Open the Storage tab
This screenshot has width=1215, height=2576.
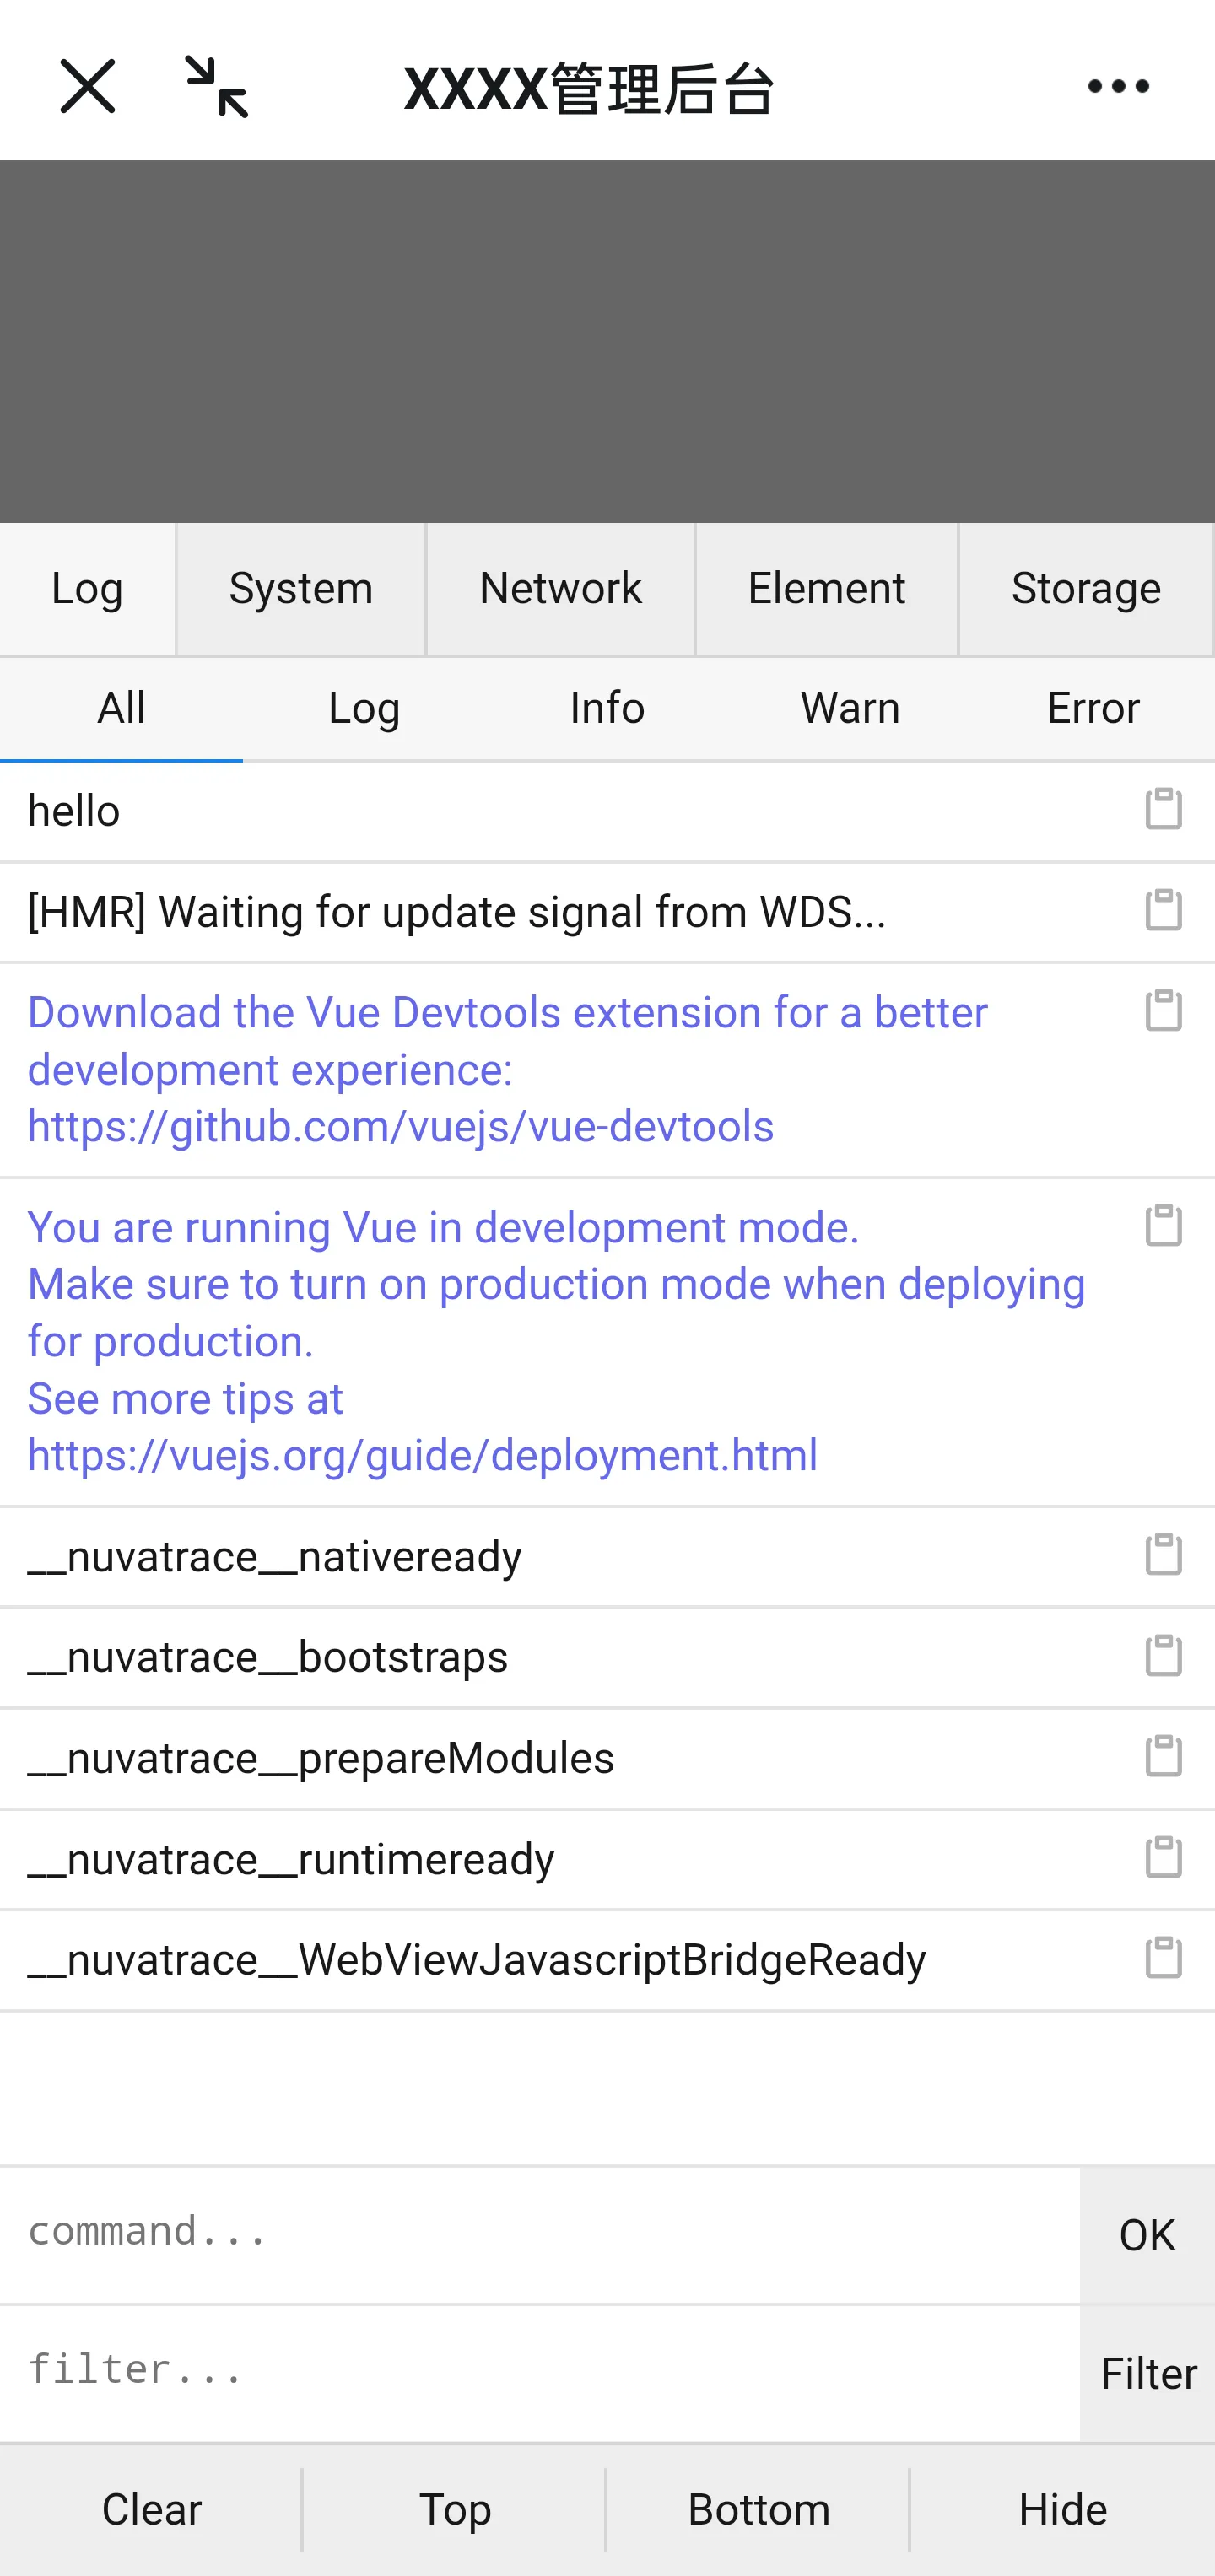click(x=1085, y=589)
